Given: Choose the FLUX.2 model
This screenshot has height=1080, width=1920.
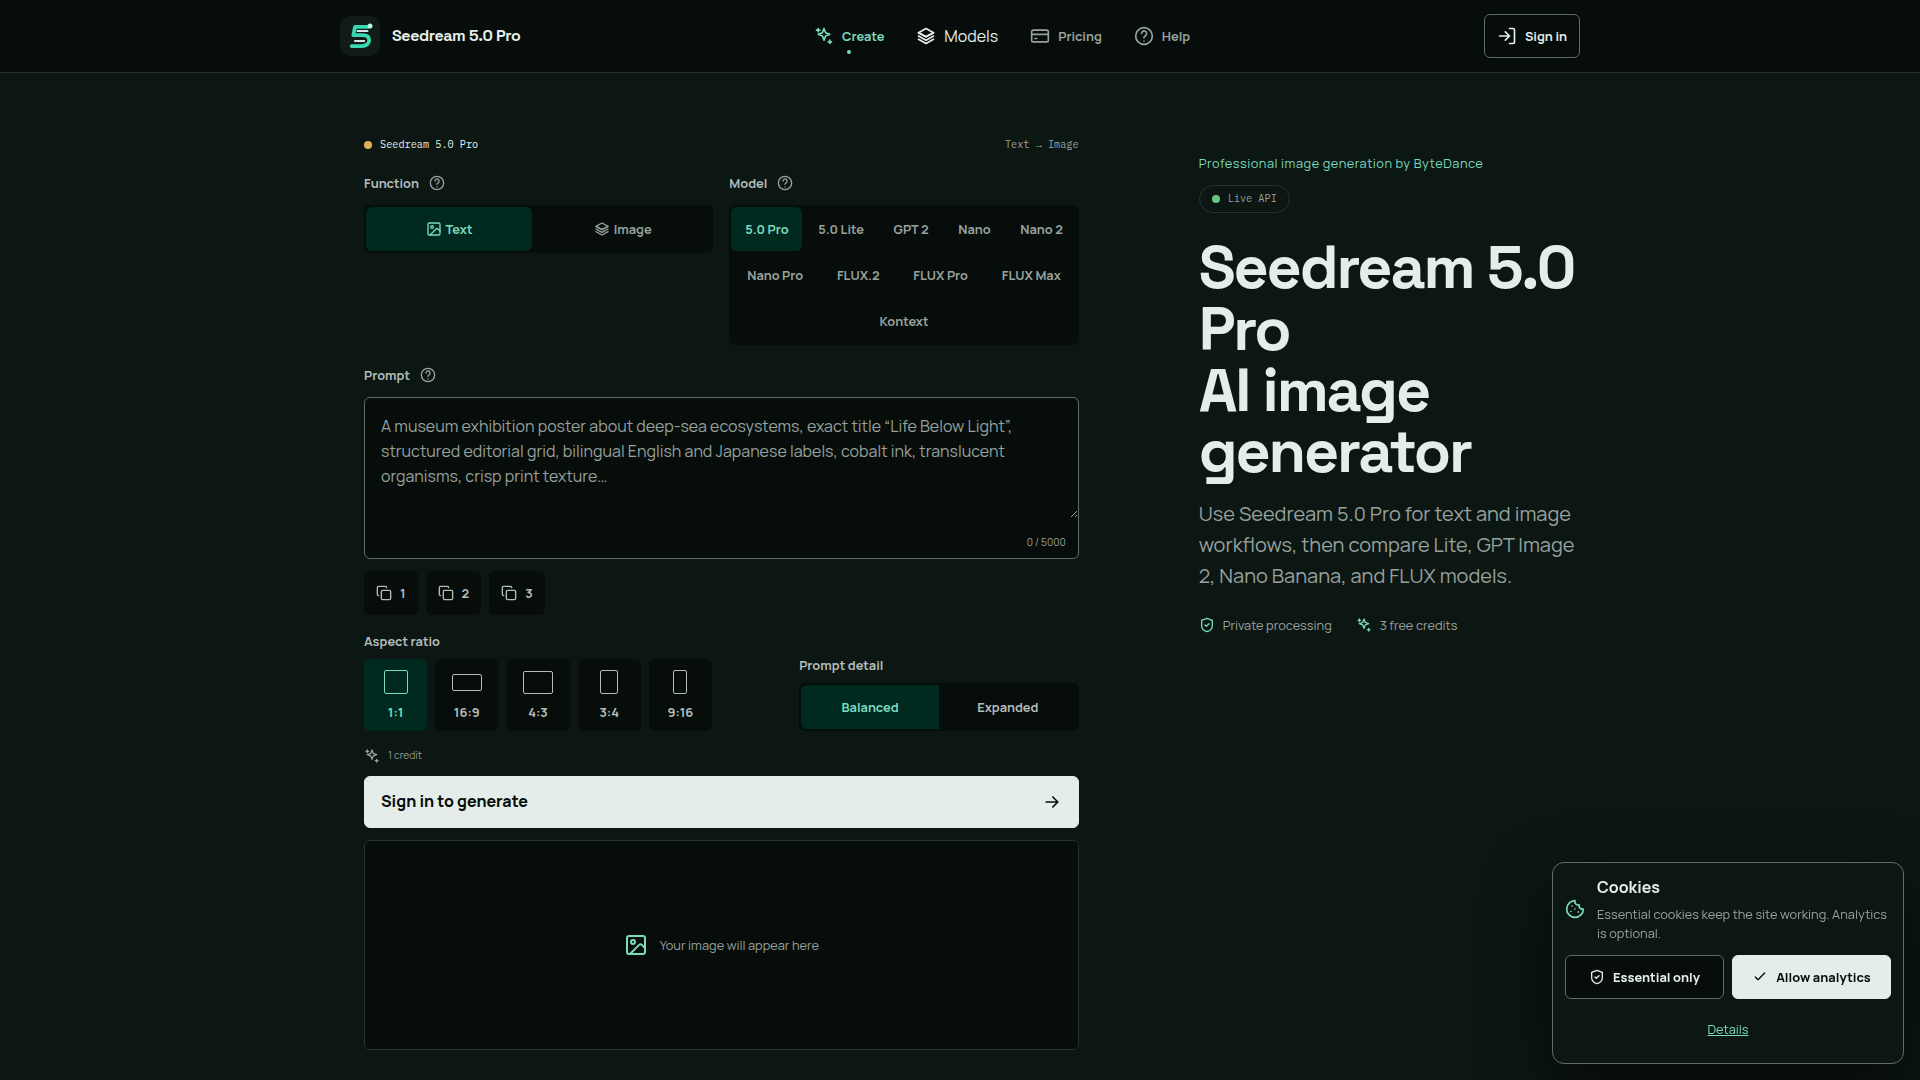Looking at the screenshot, I should click(x=858, y=275).
